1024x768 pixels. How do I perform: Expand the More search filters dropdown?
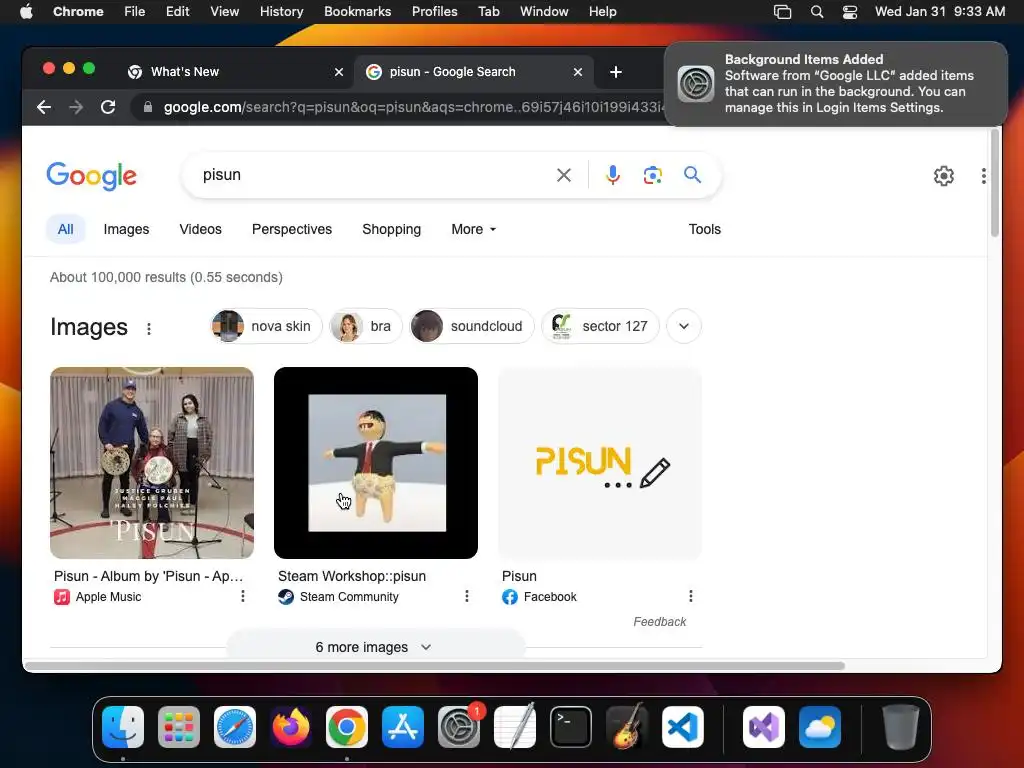(473, 229)
